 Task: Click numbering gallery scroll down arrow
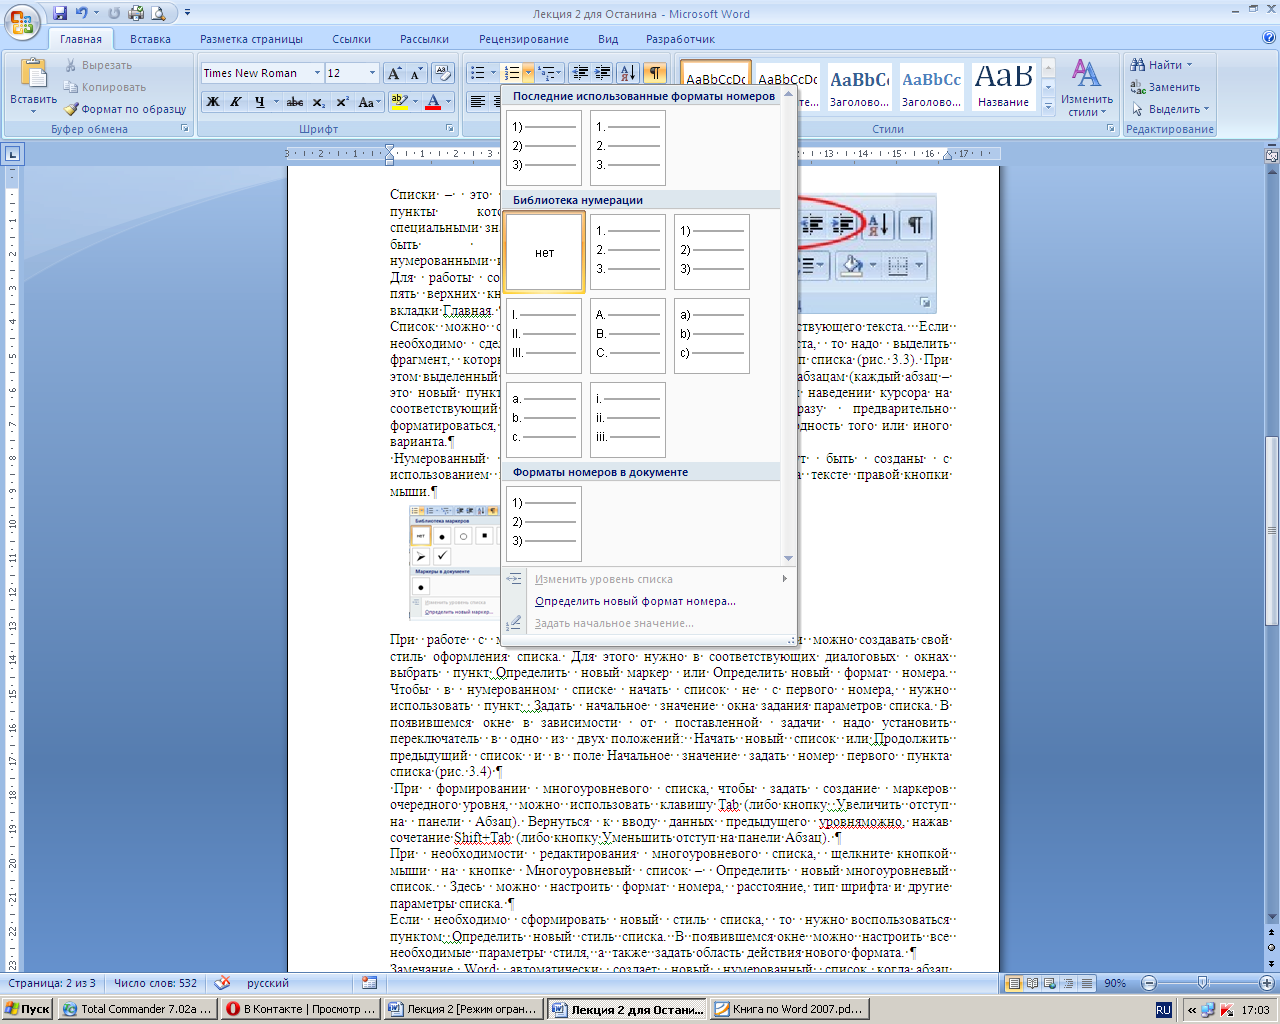pos(788,558)
